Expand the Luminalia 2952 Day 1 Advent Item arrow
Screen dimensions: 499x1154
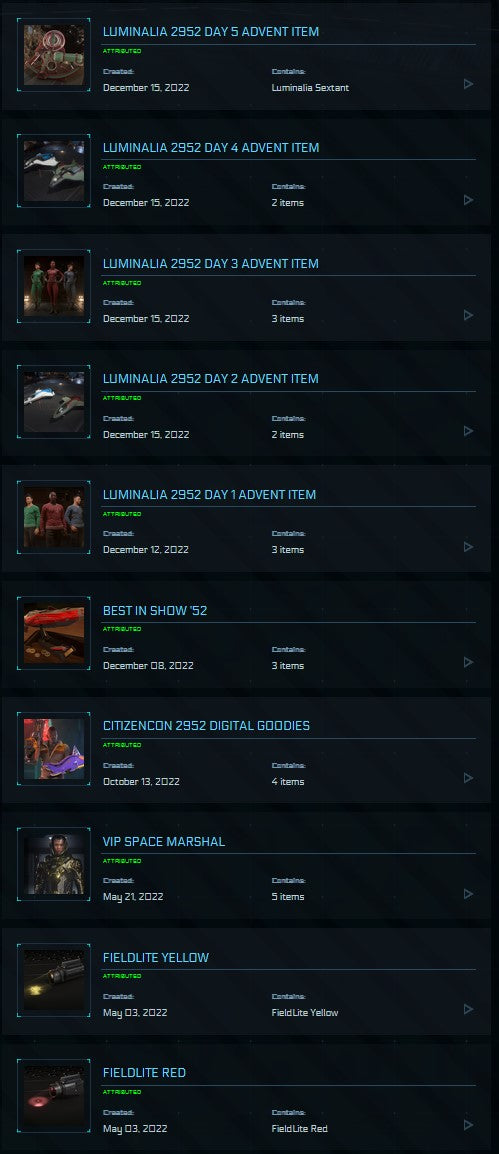coord(468,547)
